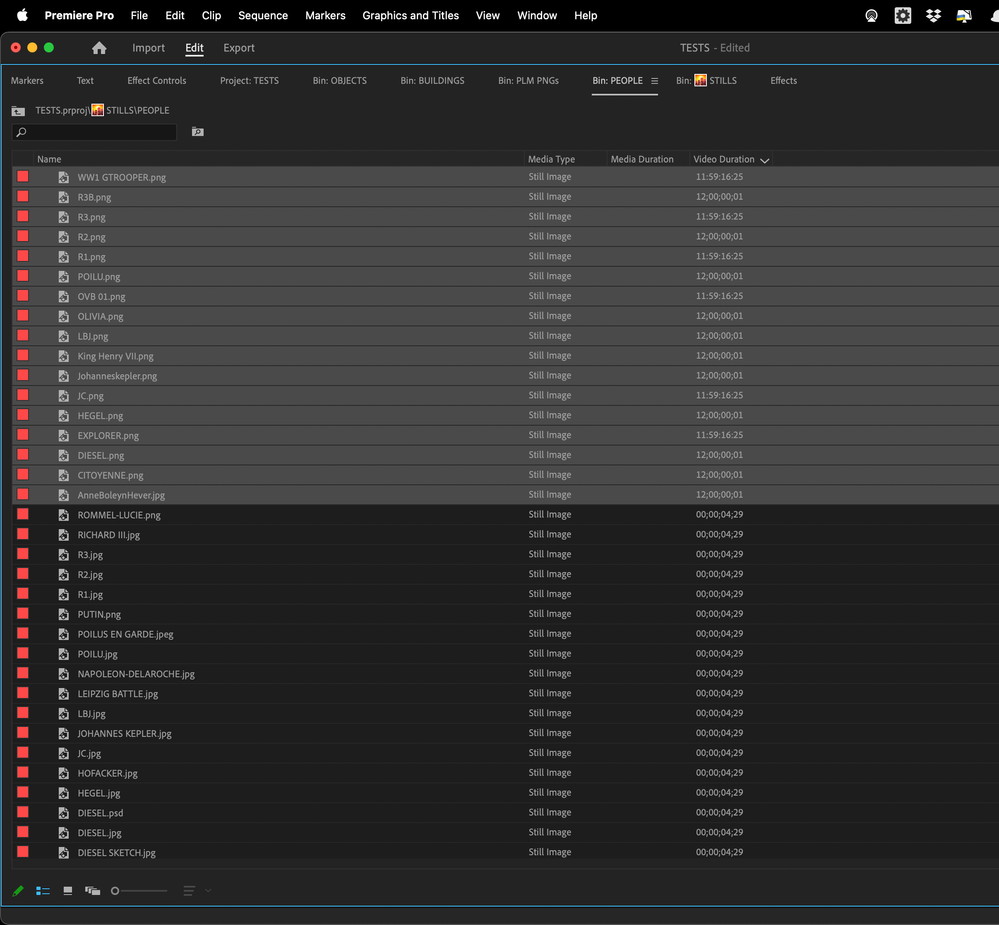Screen dimensions: 999x925
Task: Select the Edit workspace tab
Action: click(x=194, y=48)
